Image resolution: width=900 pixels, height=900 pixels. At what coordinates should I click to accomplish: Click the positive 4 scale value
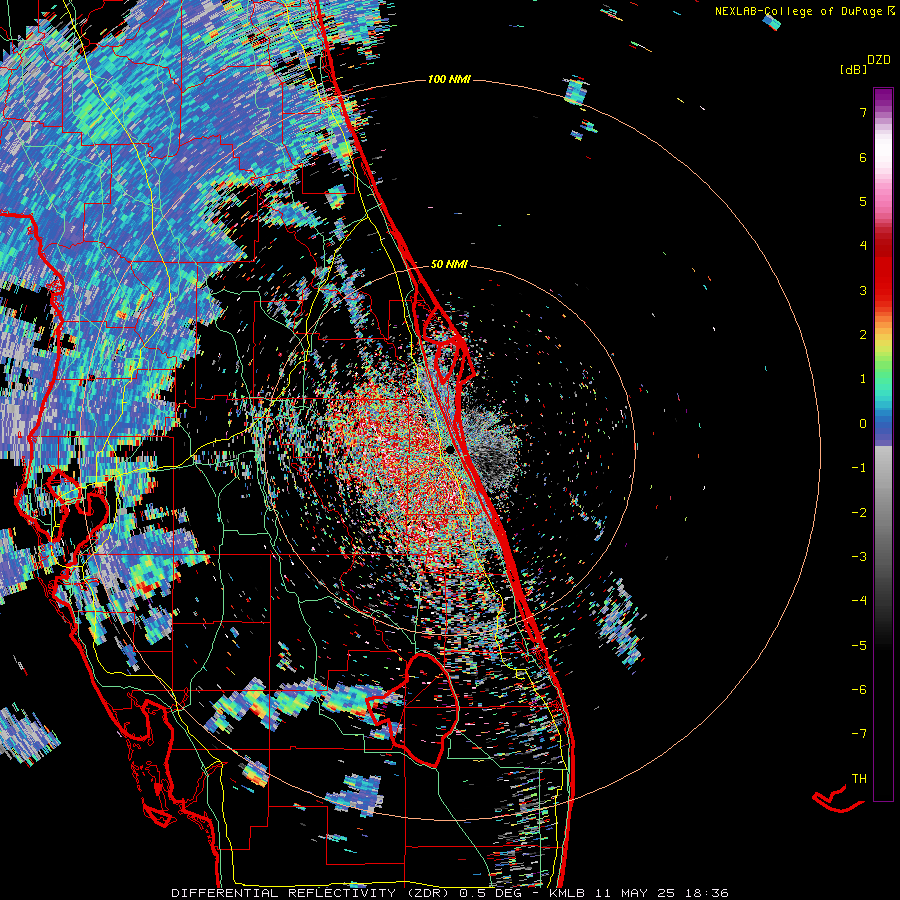coord(863,246)
